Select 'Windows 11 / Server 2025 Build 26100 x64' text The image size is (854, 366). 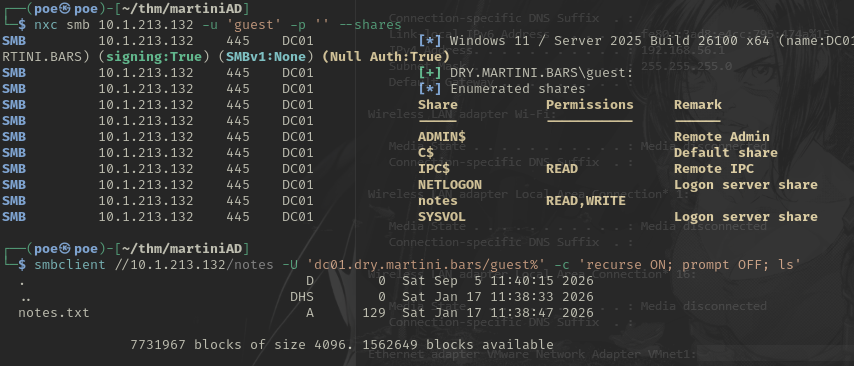(609, 41)
